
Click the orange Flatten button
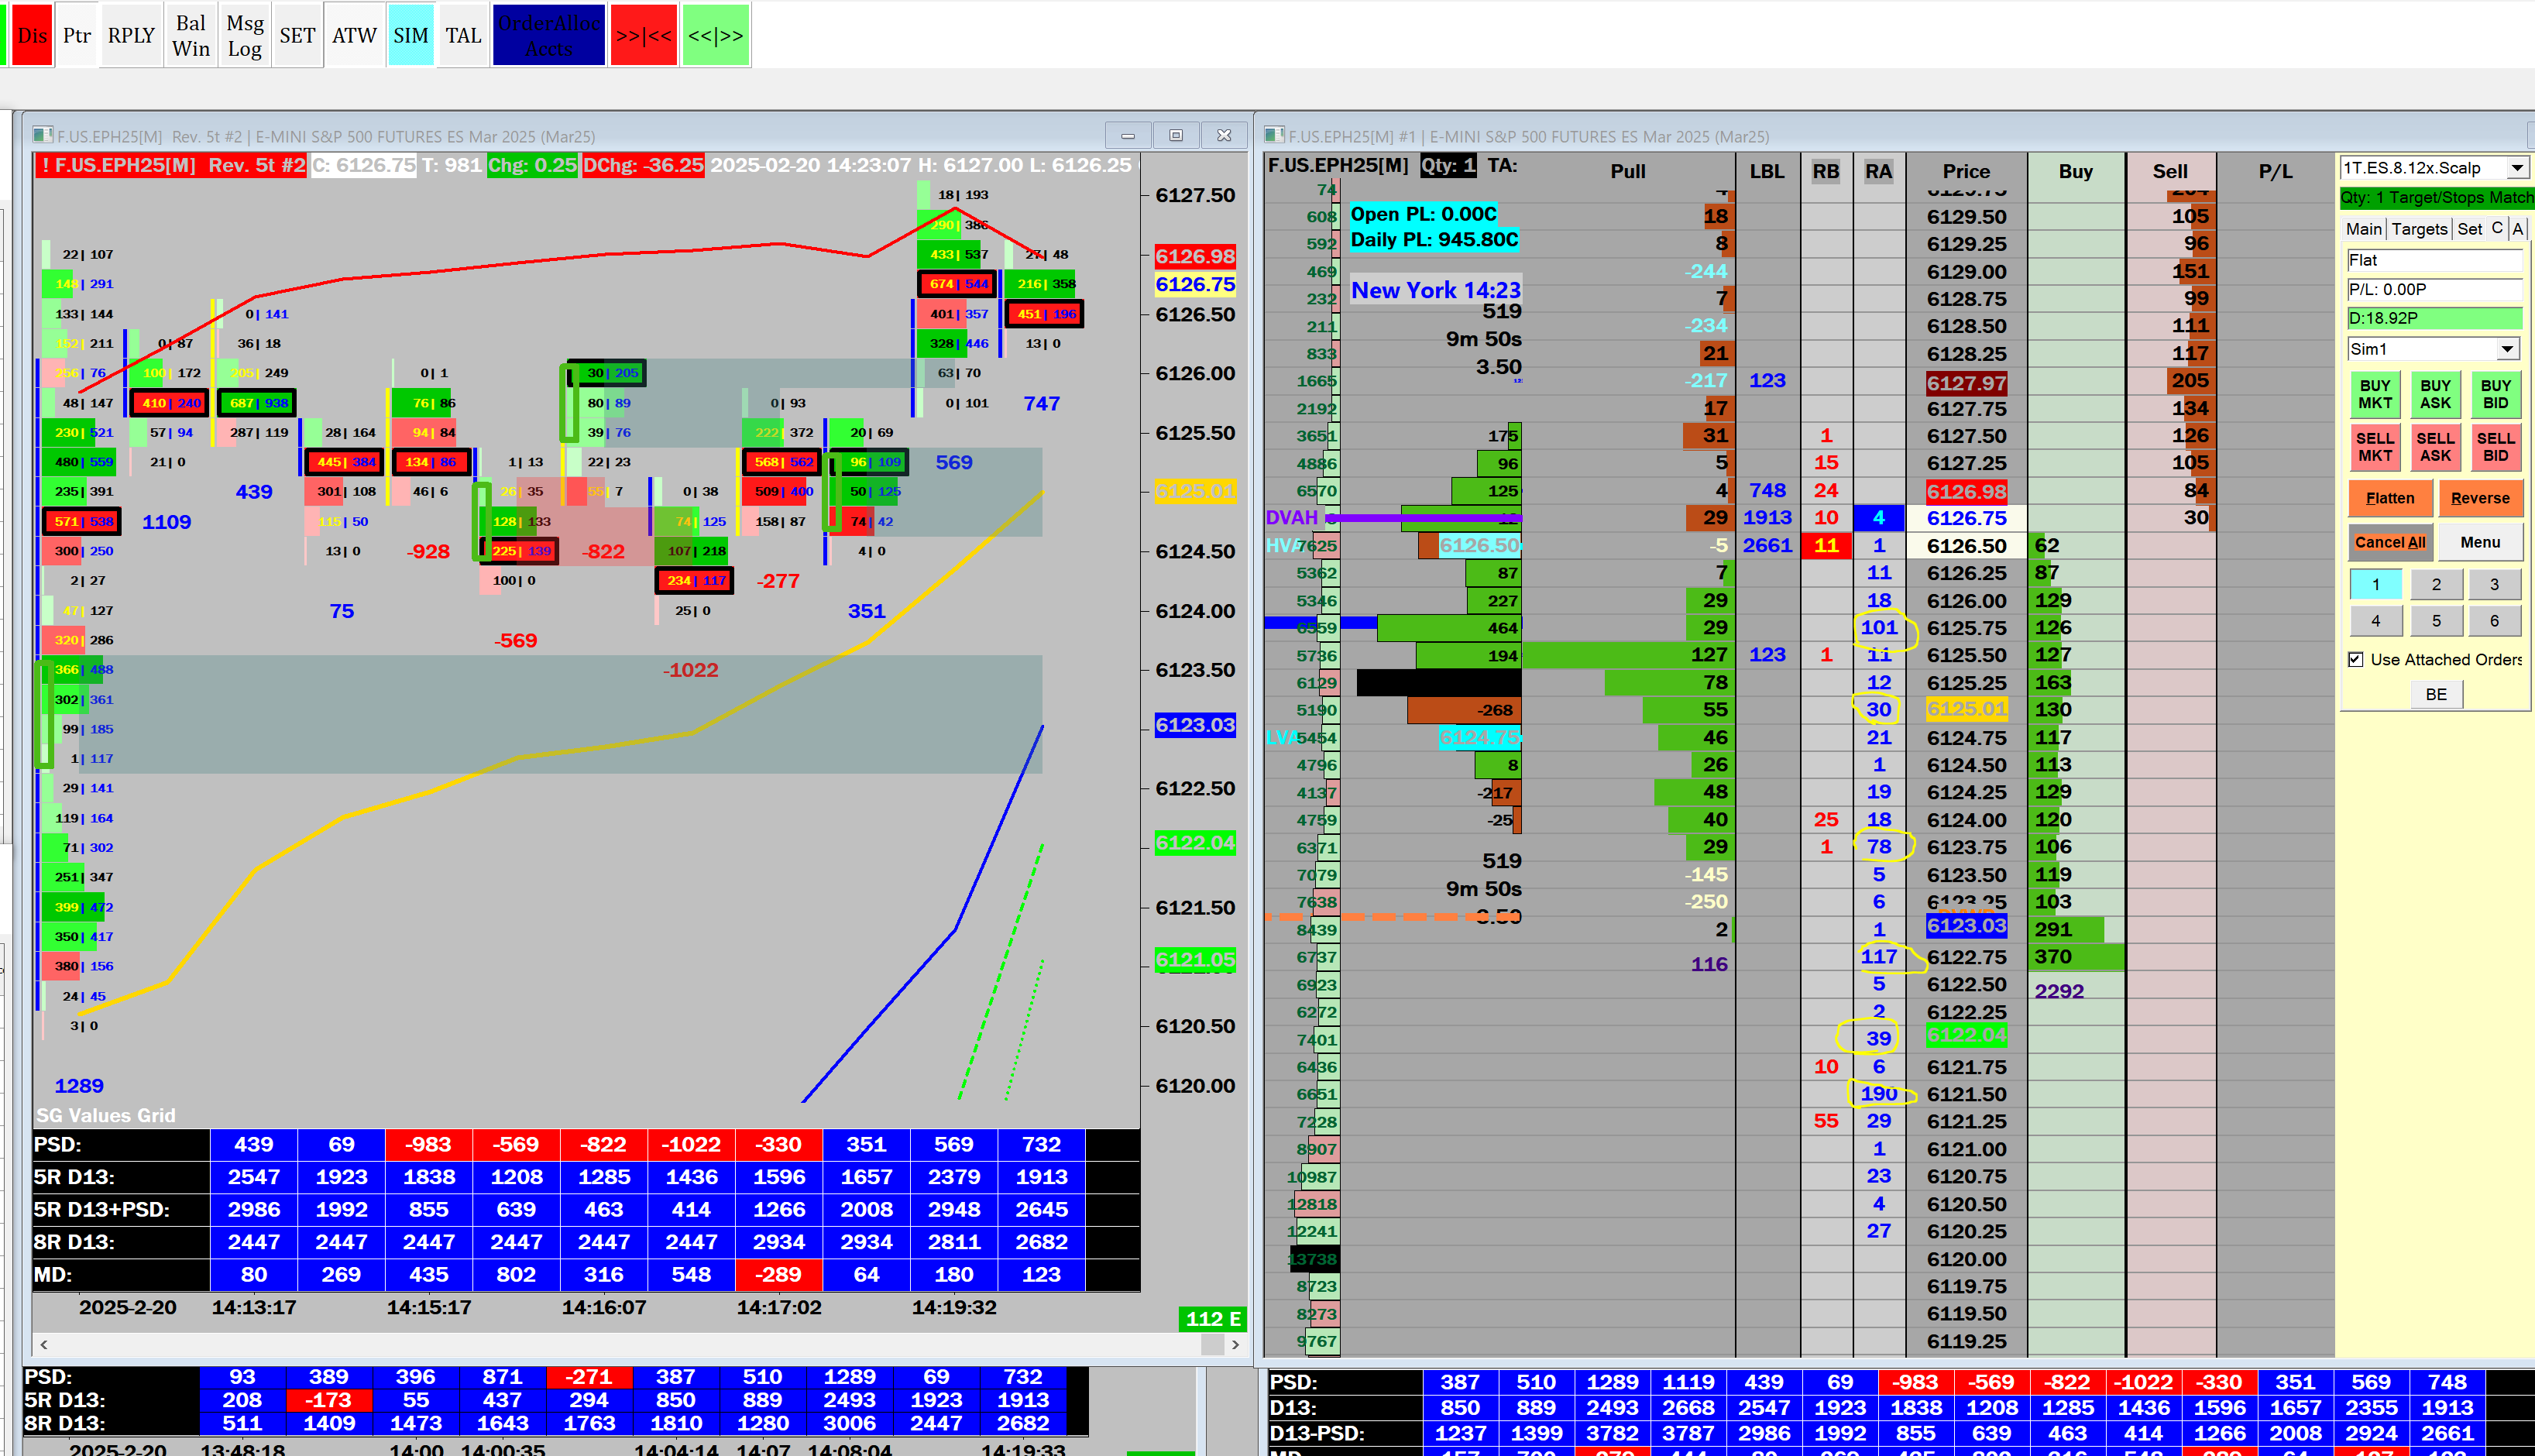pos(2390,498)
